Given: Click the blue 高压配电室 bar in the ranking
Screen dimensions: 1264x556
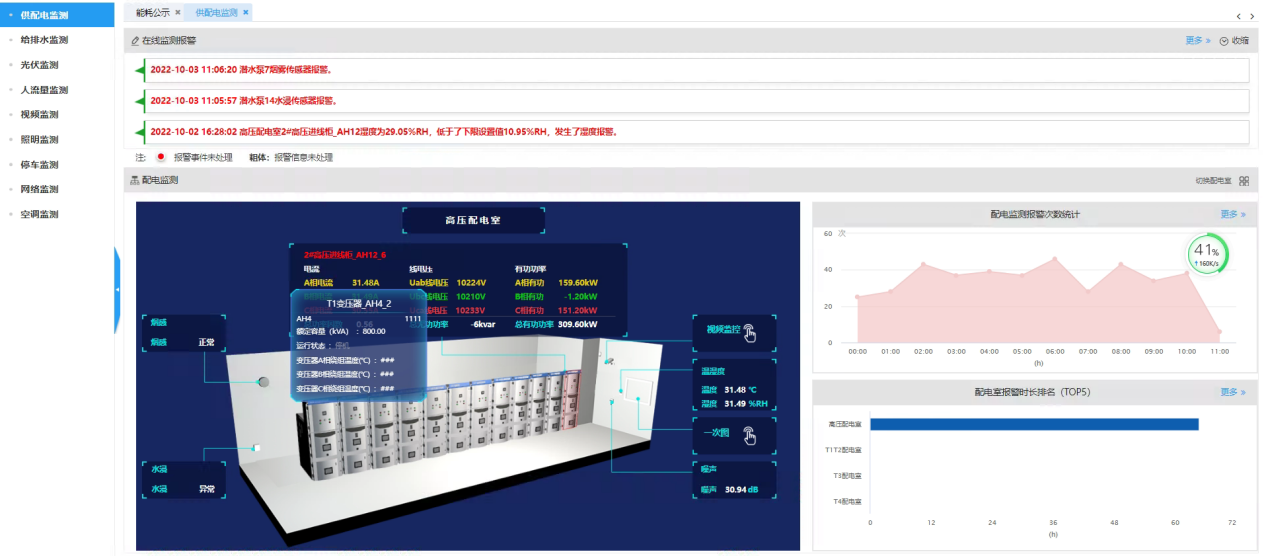Looking at the screenshot, I should [1033, 424].
